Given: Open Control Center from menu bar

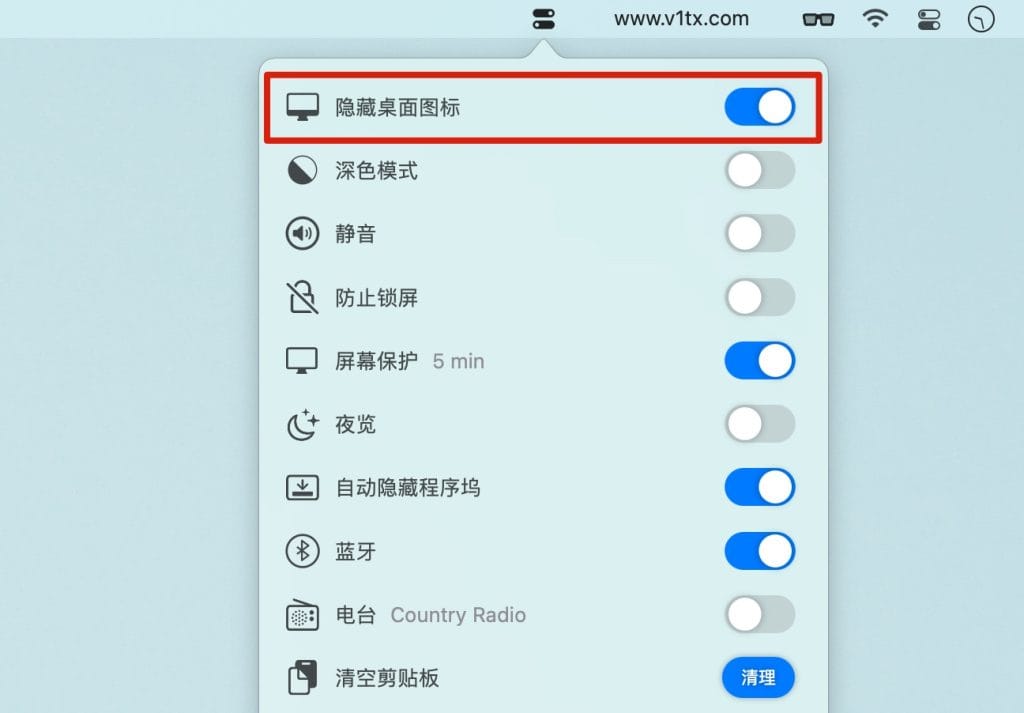Looking at the screenshot, I should pyautogui.click(x=929, y=19).
